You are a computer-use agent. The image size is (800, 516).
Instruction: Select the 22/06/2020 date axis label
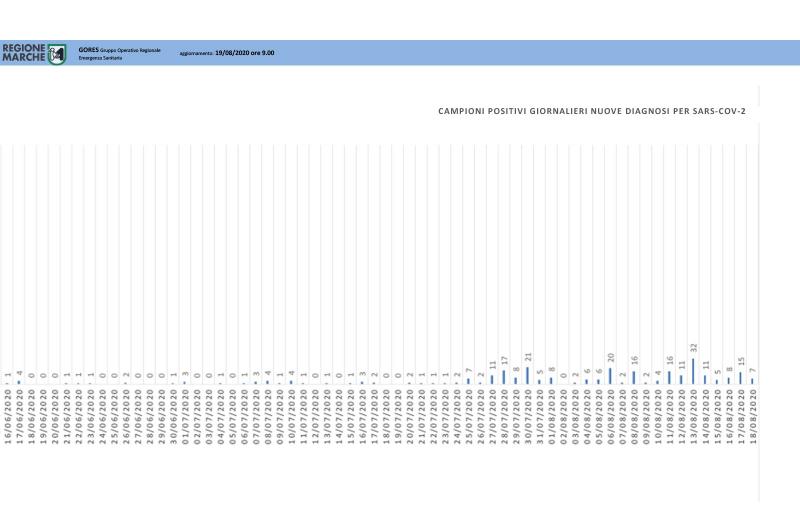[79, 415]
